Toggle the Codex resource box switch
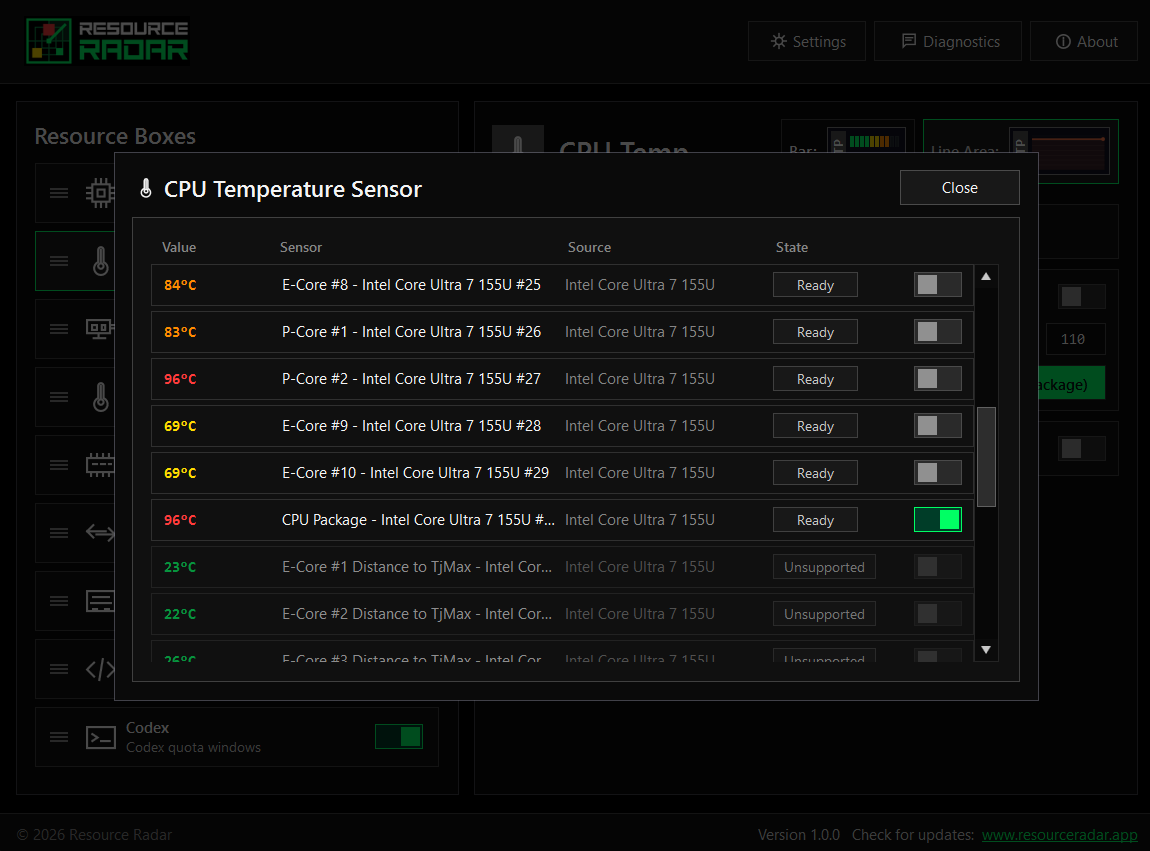1150x851 pixels. pos(398,737)
